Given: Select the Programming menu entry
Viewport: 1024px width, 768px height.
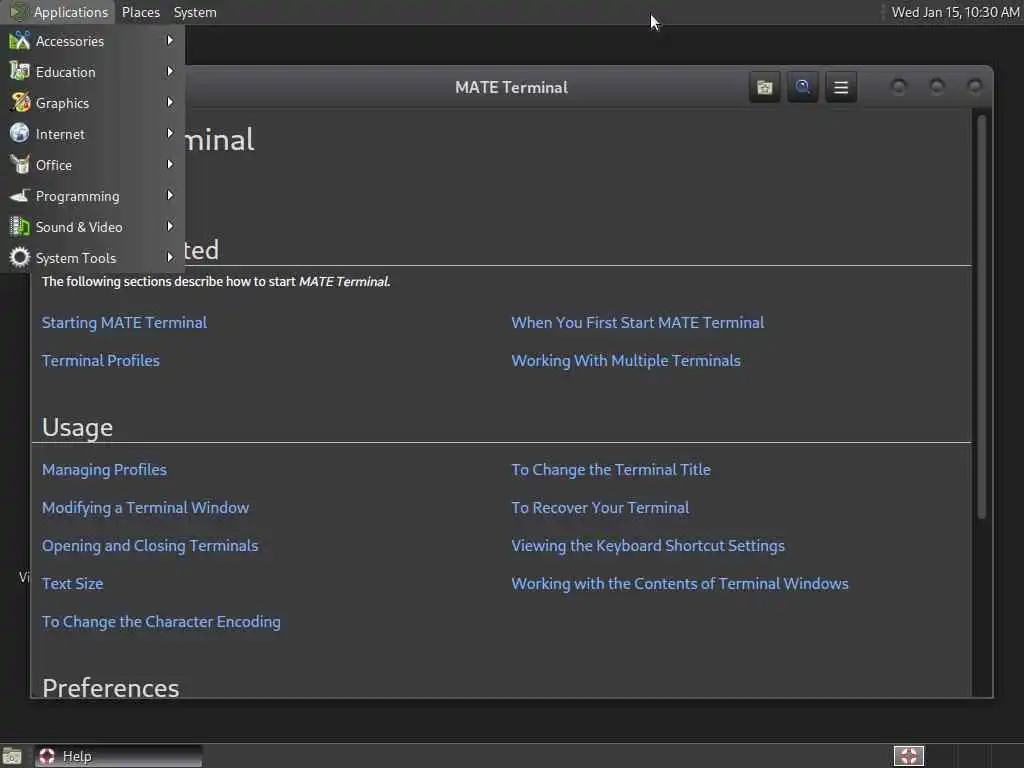Looking at the screenshot, I should point(93,195).
